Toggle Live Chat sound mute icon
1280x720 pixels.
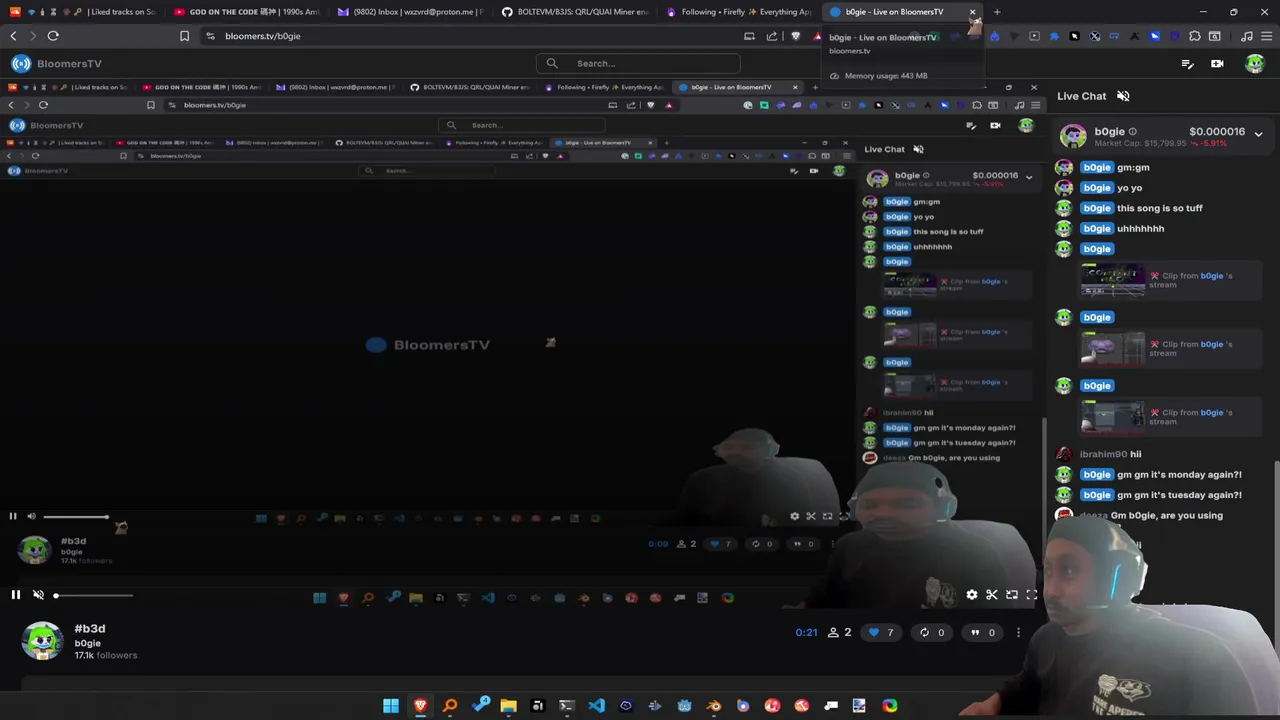pos(1123,96)
